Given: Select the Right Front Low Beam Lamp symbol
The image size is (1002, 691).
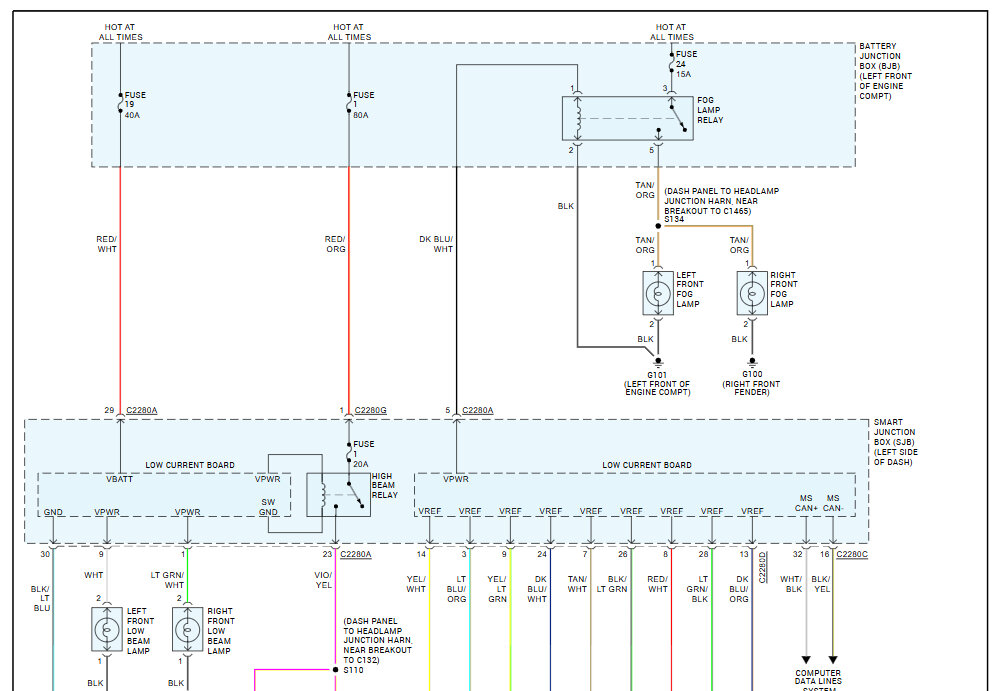Looking at the screenshot, I should [x=187, y=630].
